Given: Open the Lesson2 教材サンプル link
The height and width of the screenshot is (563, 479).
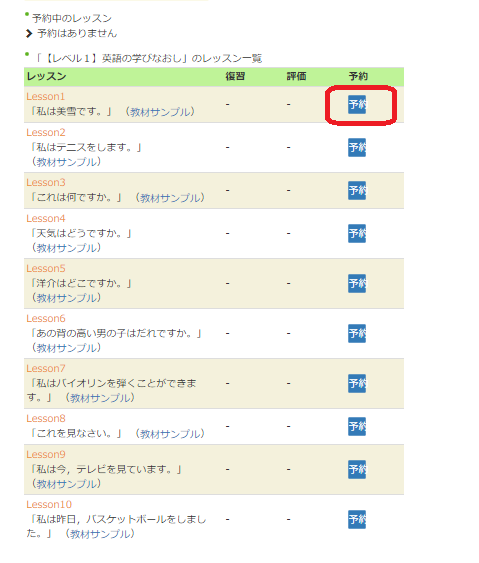Looking at the screenshot, I should click(66, 162).
